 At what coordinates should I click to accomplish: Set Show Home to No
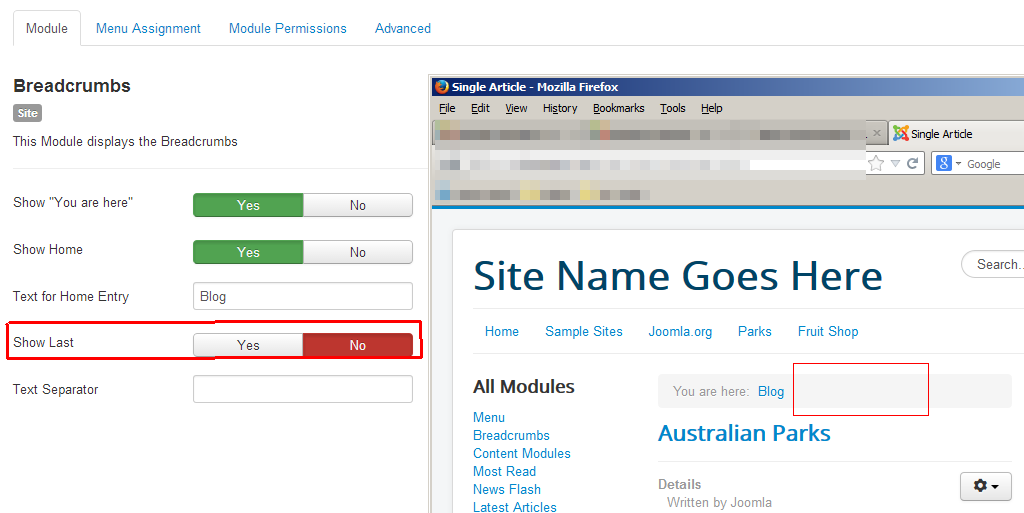[357, 252]
